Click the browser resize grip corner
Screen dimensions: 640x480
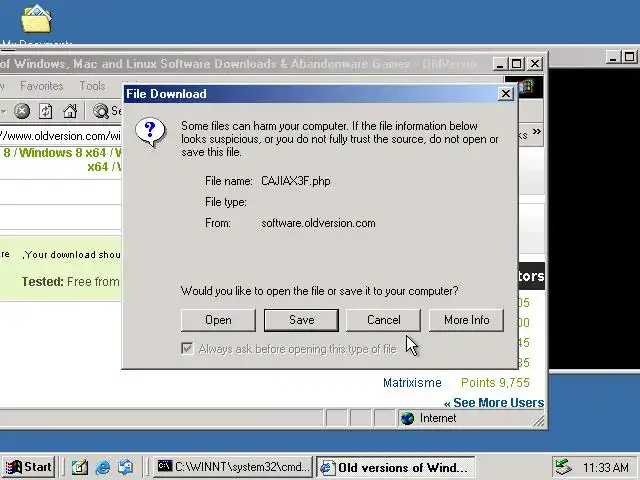coord(539,420)
